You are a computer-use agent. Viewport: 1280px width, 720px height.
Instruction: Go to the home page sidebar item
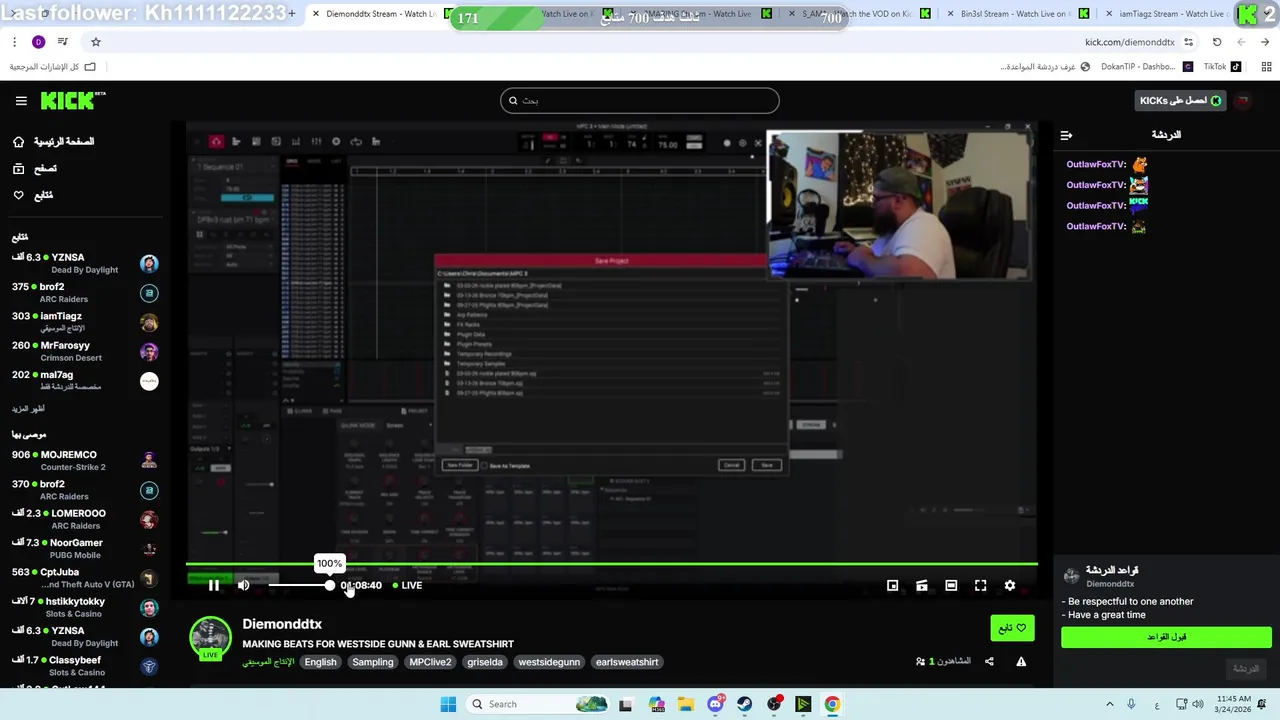(53, 142)
